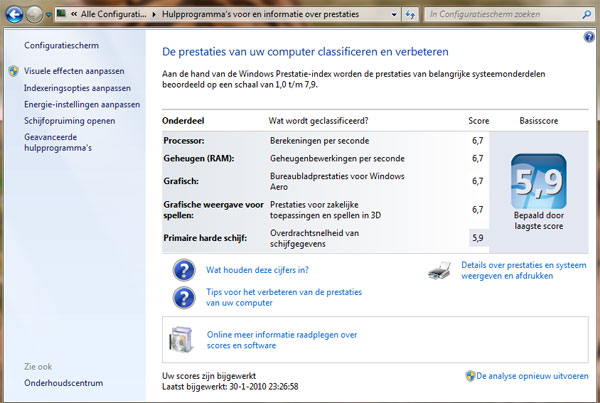Open 'Geavanceerde hulpprogramma's'

point(58,142)
